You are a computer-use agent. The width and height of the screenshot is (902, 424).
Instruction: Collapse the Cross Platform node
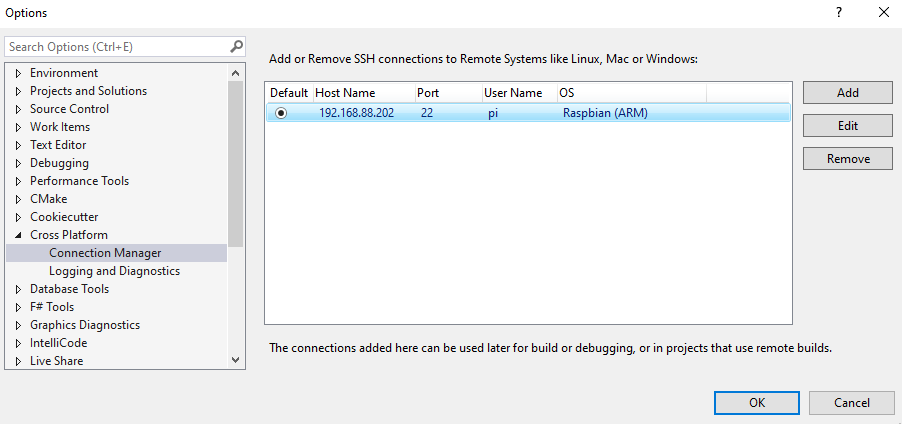18,235
